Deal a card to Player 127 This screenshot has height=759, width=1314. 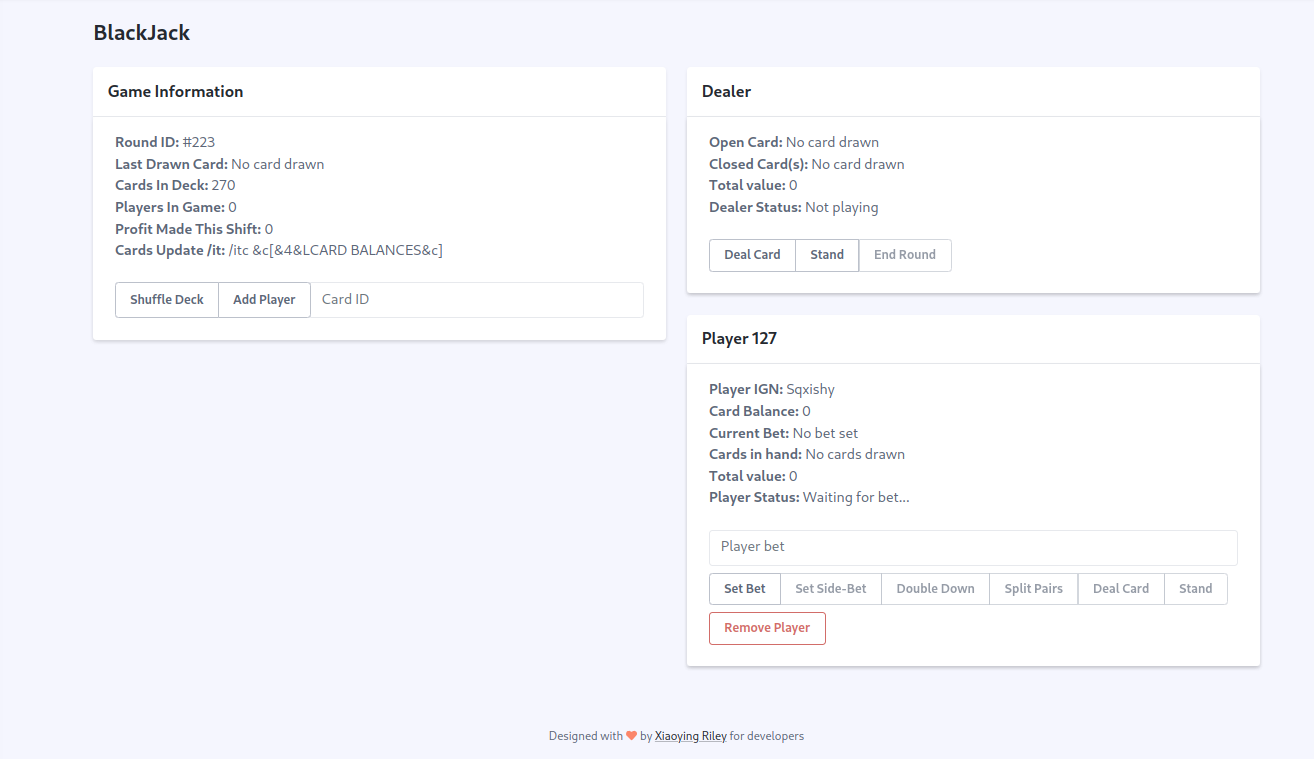pyautogui.click(x=1120, y=589)
